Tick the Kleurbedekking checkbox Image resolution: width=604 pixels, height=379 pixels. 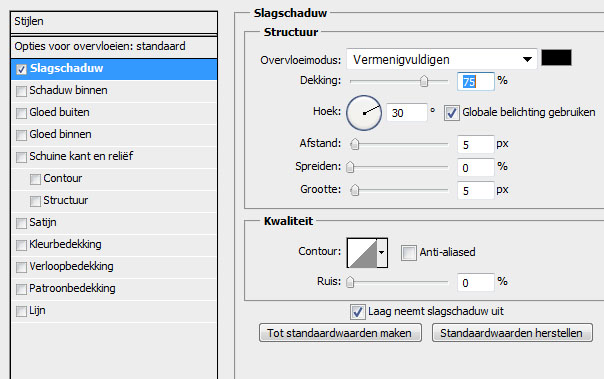coord(21,245)
